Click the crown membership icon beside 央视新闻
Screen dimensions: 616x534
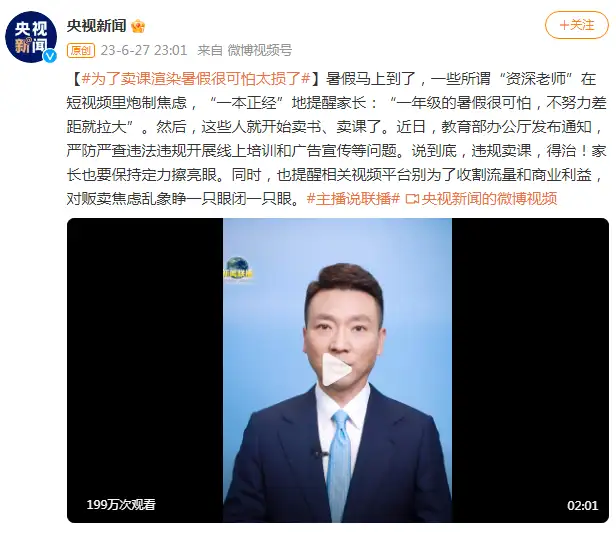coord(138,26)
